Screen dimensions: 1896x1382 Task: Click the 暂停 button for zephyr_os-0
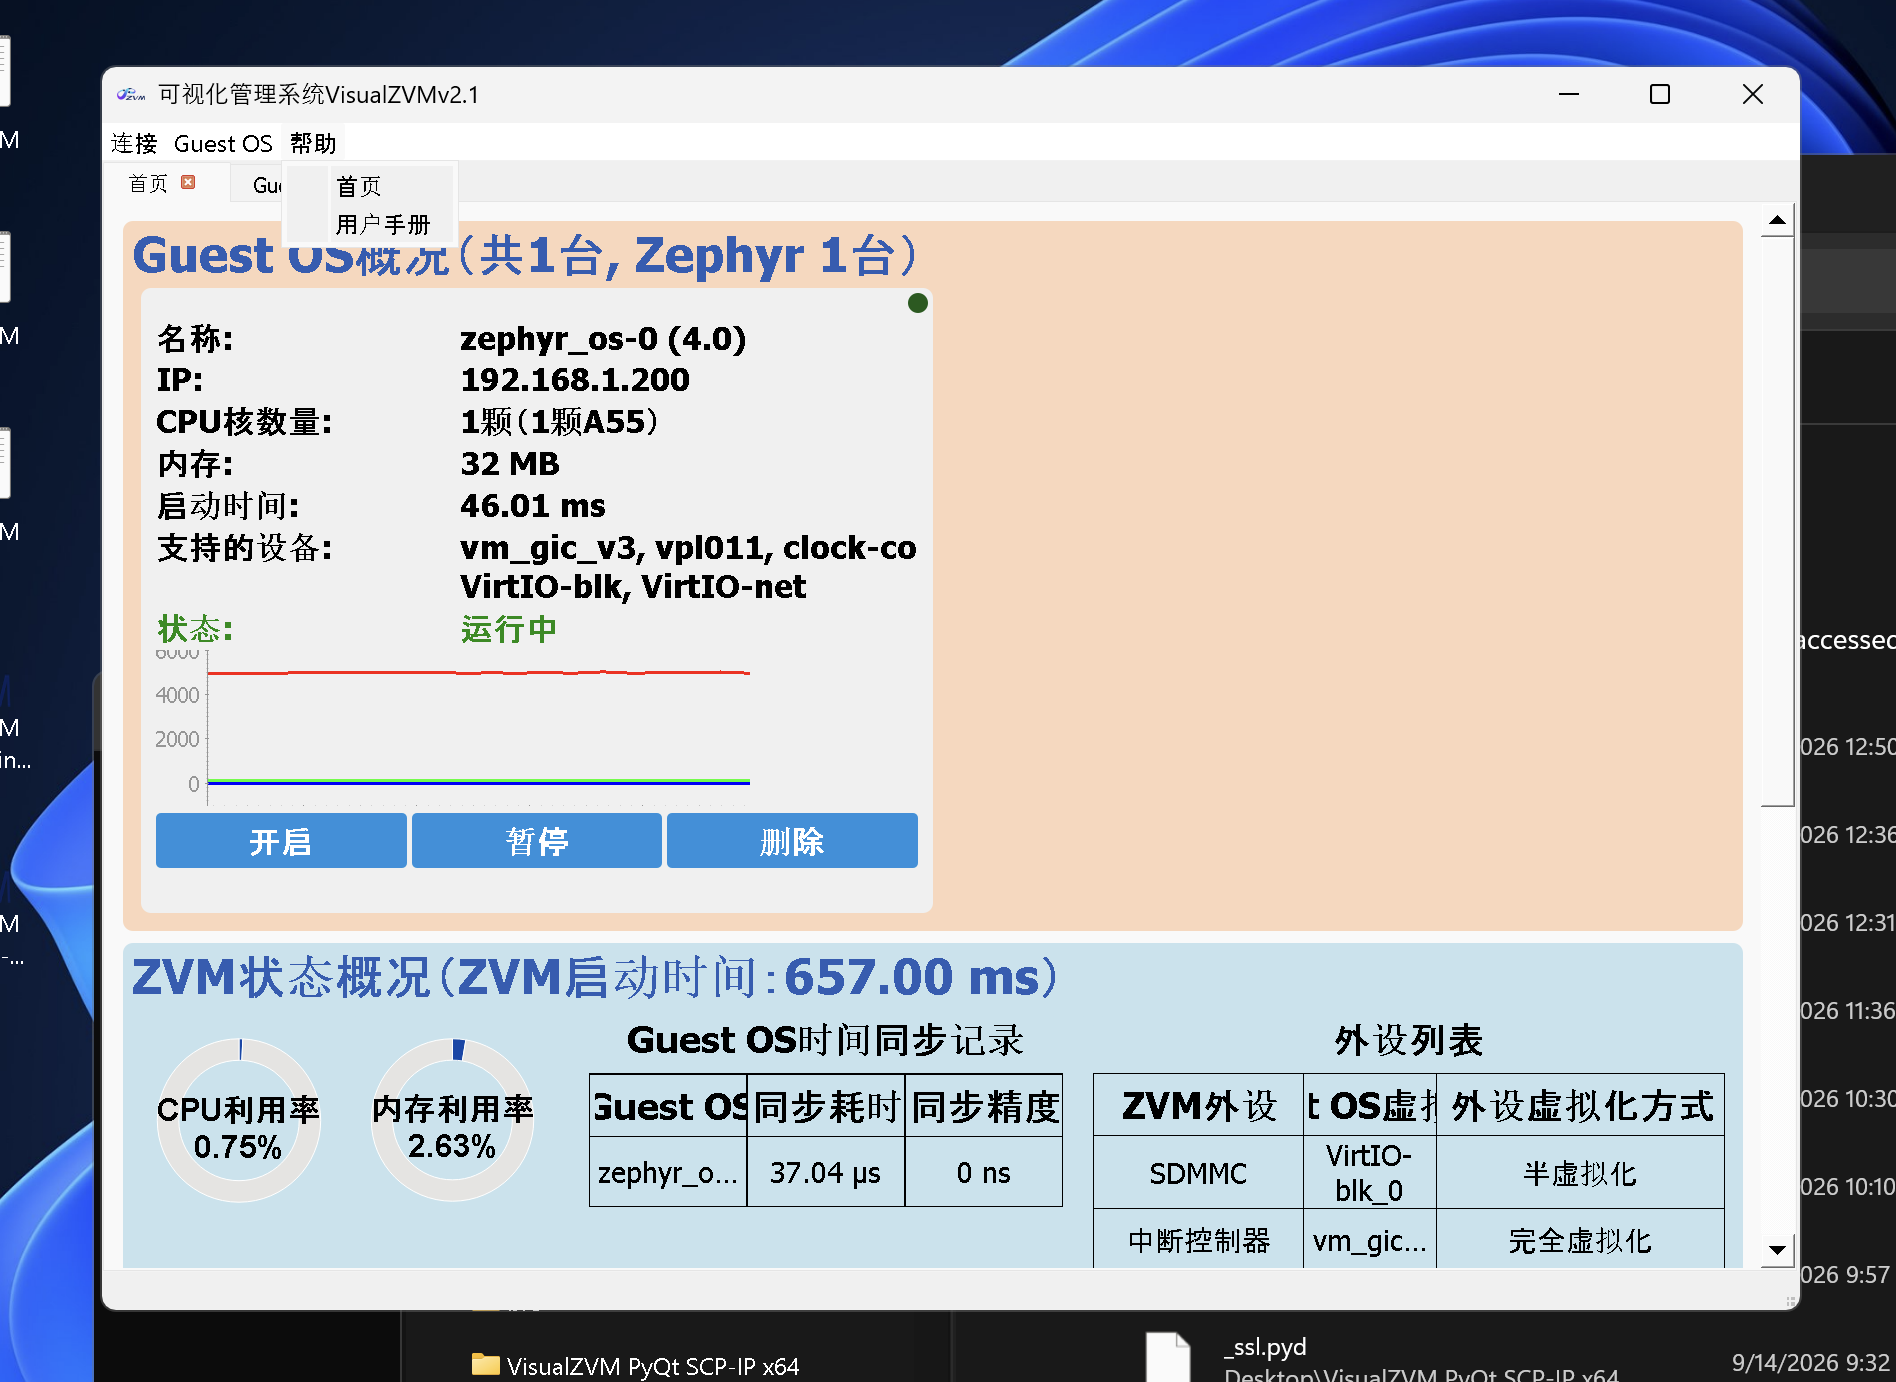[537, 841]
